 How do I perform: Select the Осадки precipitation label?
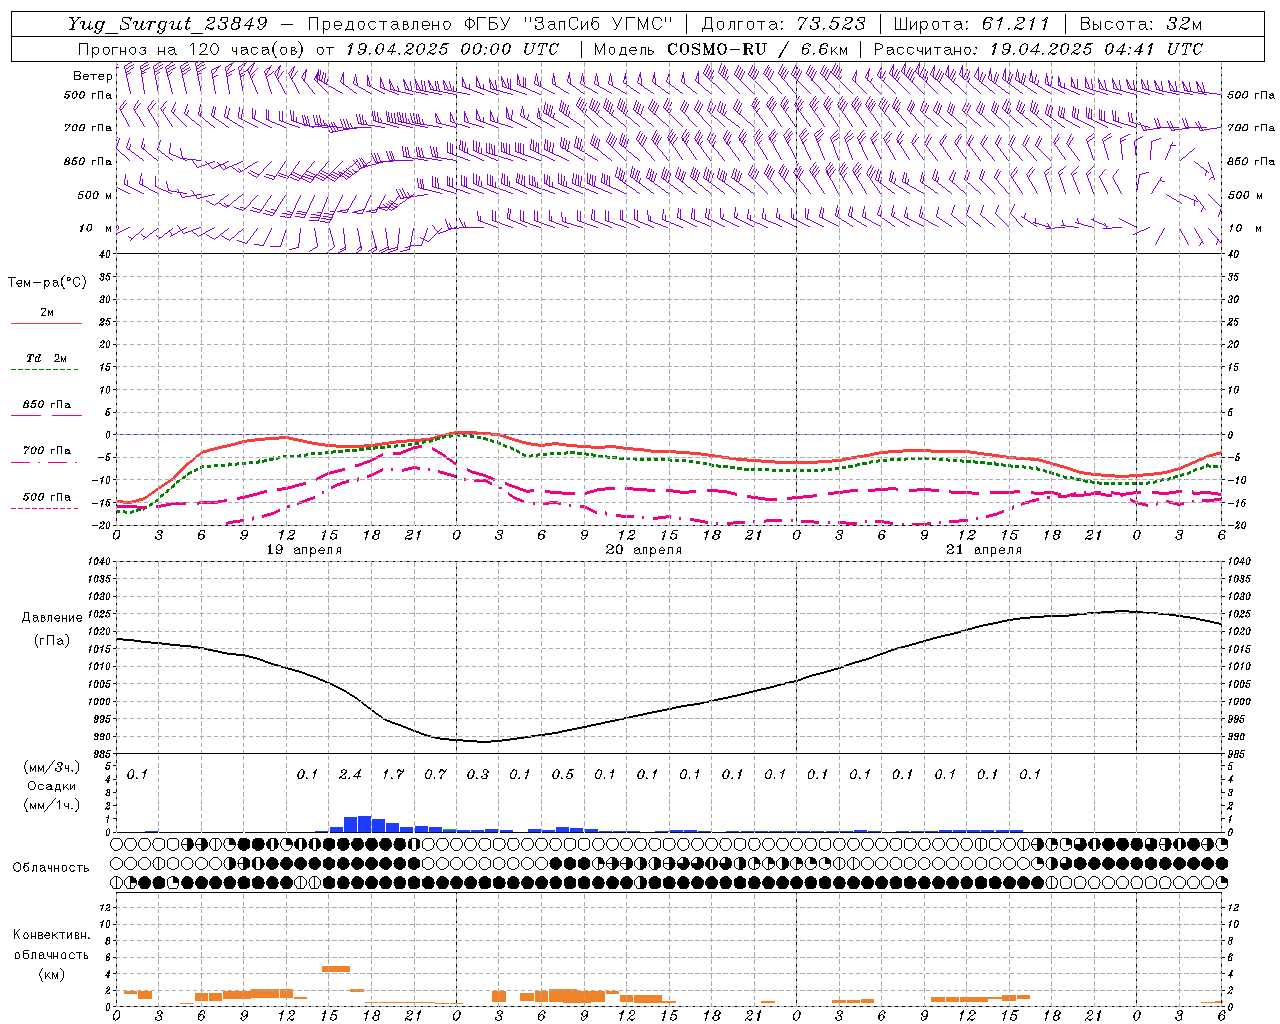[x=51, y=786]
